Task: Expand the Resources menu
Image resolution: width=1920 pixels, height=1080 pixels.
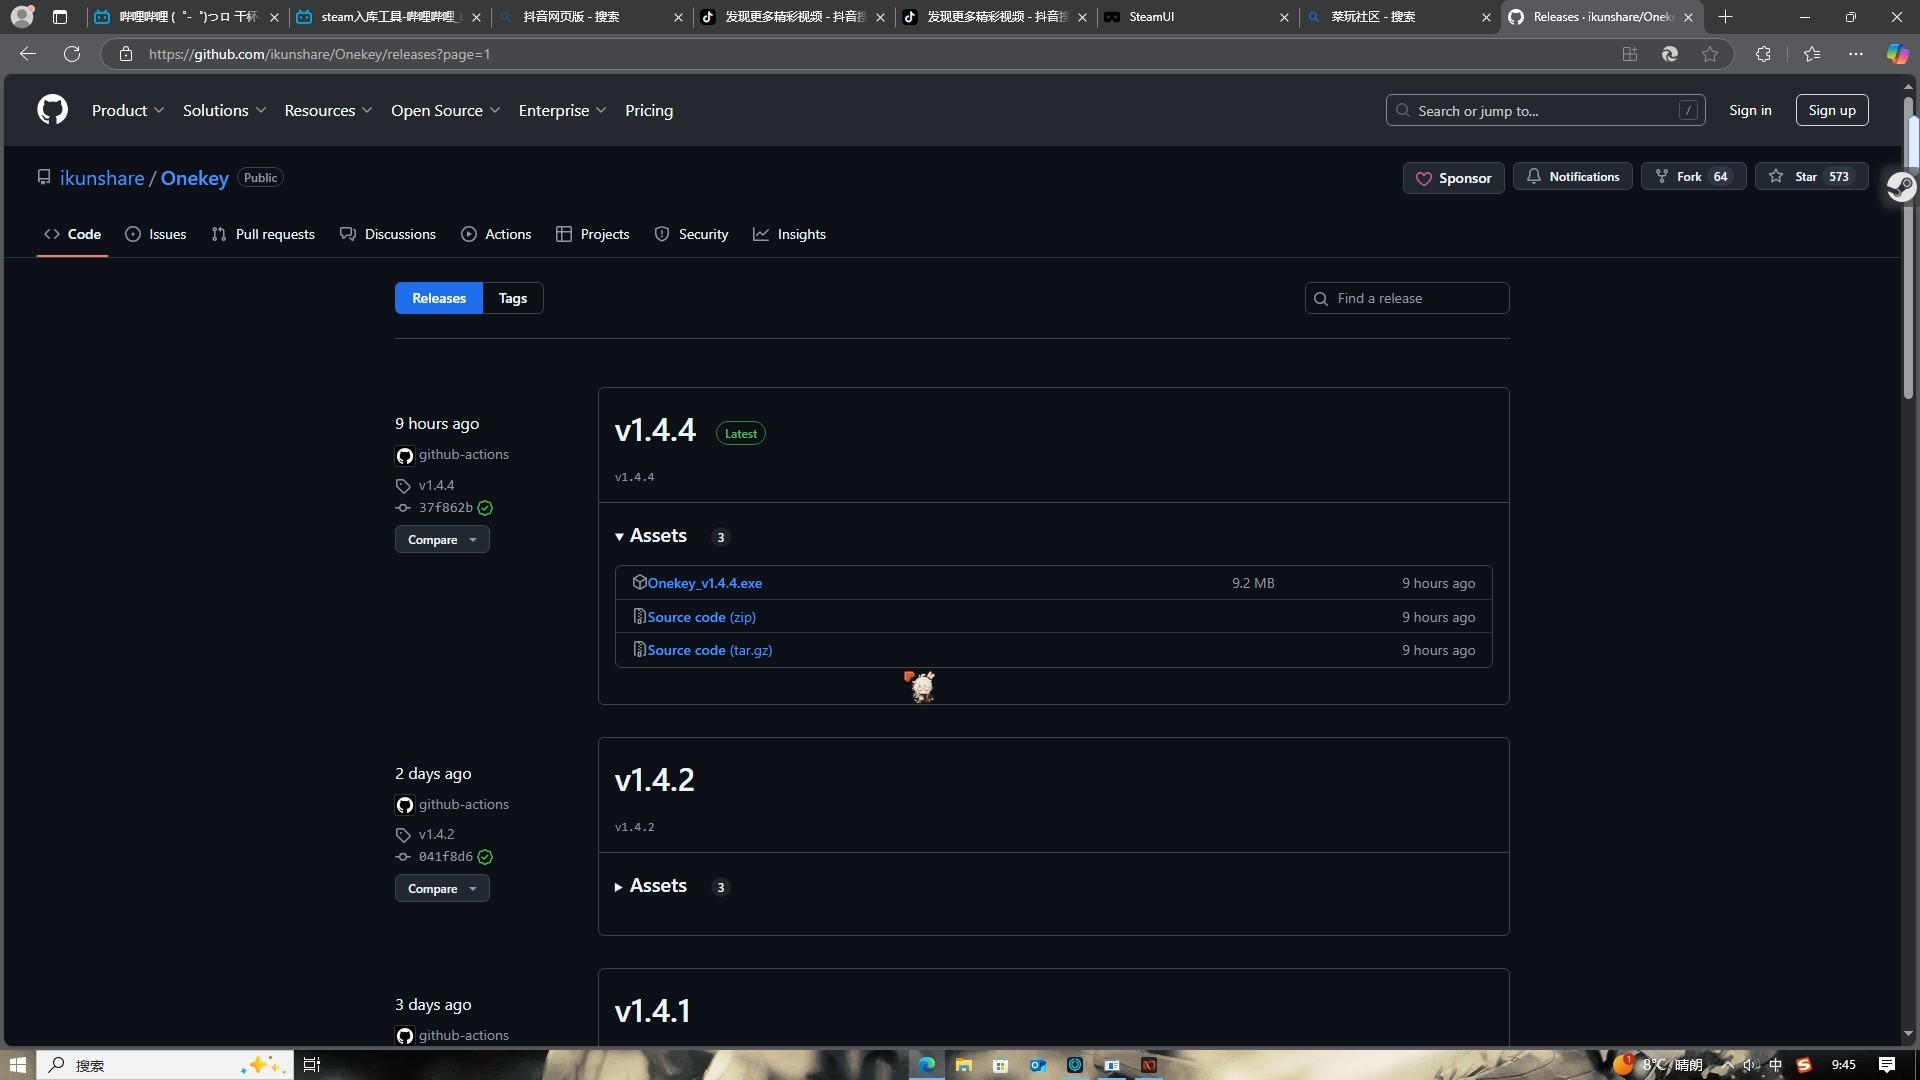Action: coord(328,111)
